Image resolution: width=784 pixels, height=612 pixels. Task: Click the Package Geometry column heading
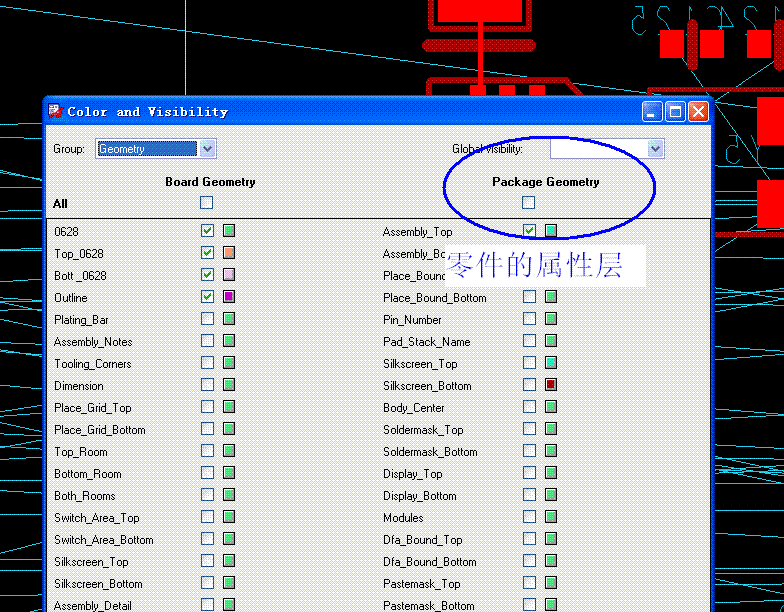coord(546,182)
